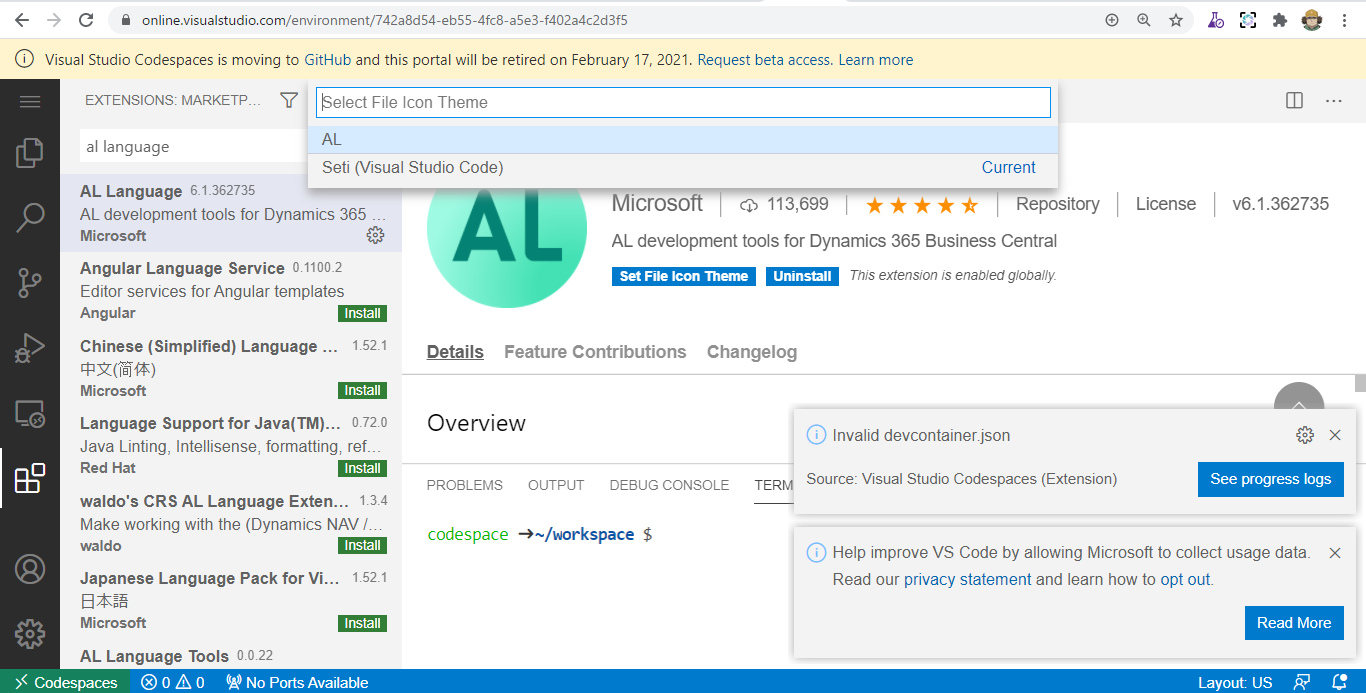Open the DEBUG CONSOLE panel tab
The width and height of the screenshot is (1366, 693).
(x=669, y=485)
